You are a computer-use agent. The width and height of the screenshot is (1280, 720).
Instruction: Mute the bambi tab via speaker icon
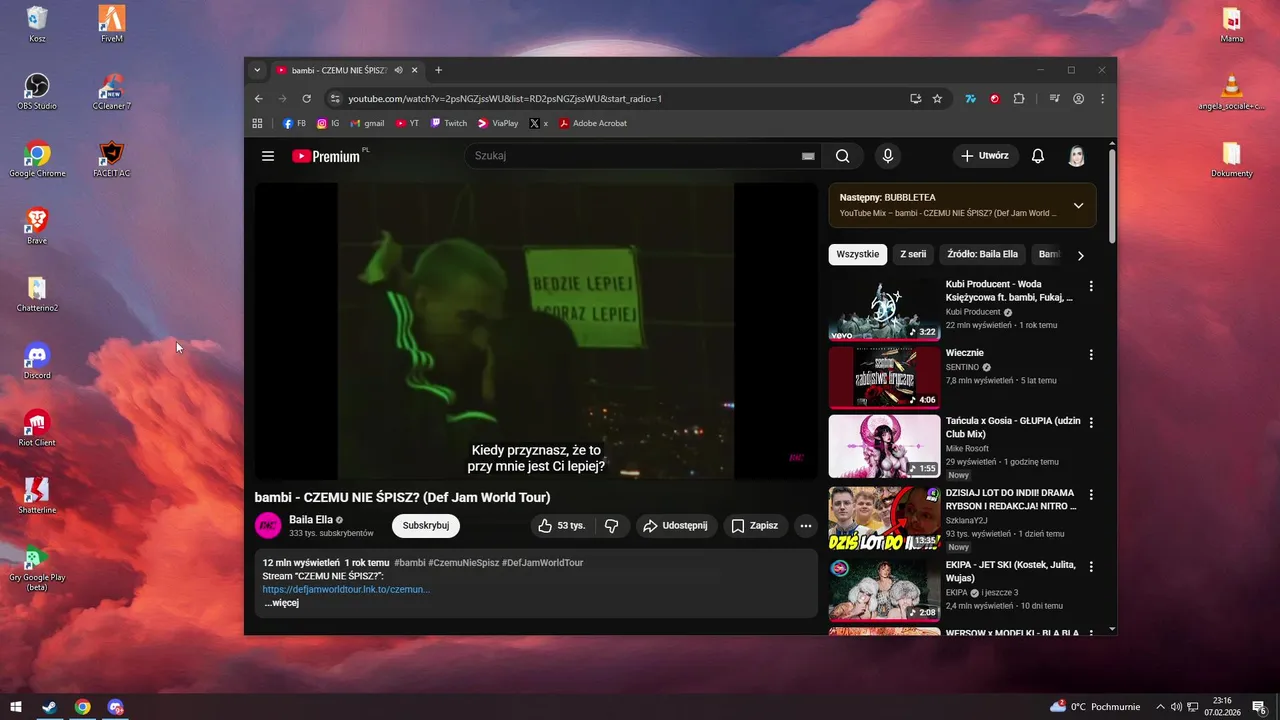click(399, 70)
